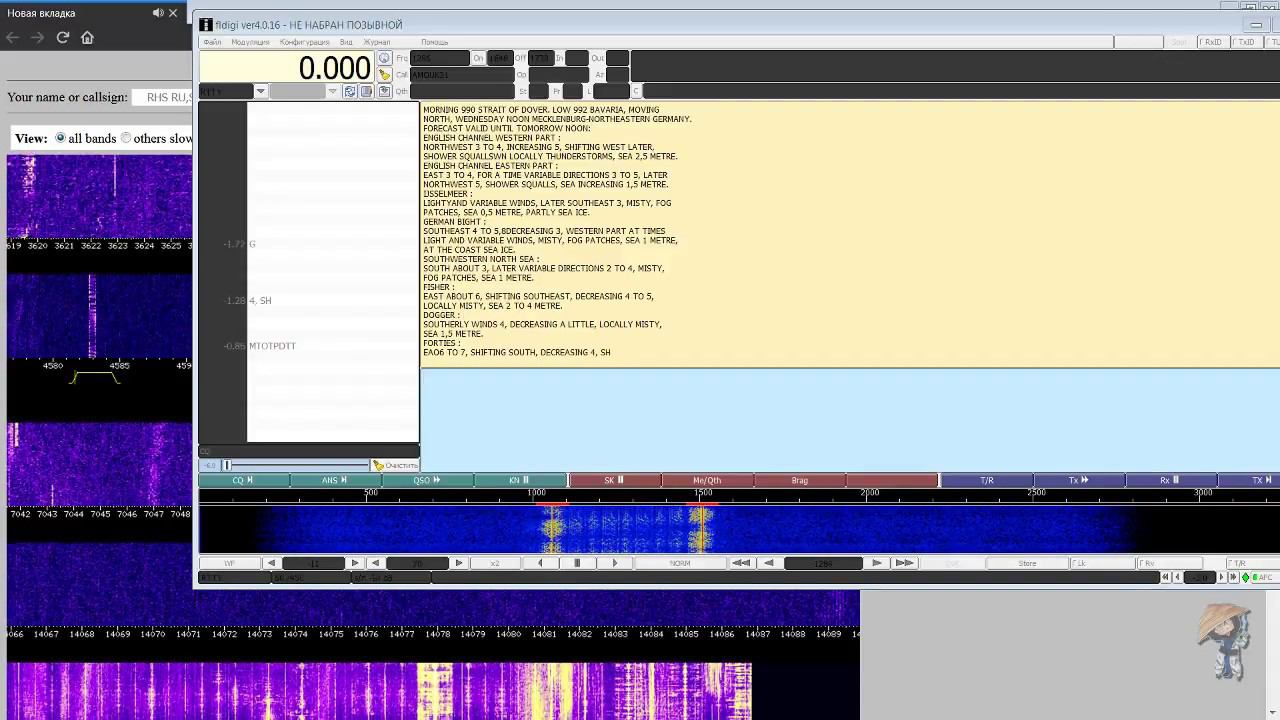Viewport: 1280px width, 720px height.
Task: Step cursor frequency up with single arrow
Action: click(877, 563)
